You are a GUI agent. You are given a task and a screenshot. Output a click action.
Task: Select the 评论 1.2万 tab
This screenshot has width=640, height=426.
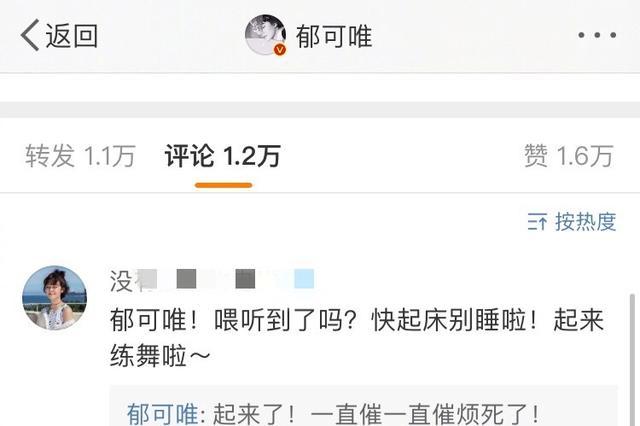(223, 156)
